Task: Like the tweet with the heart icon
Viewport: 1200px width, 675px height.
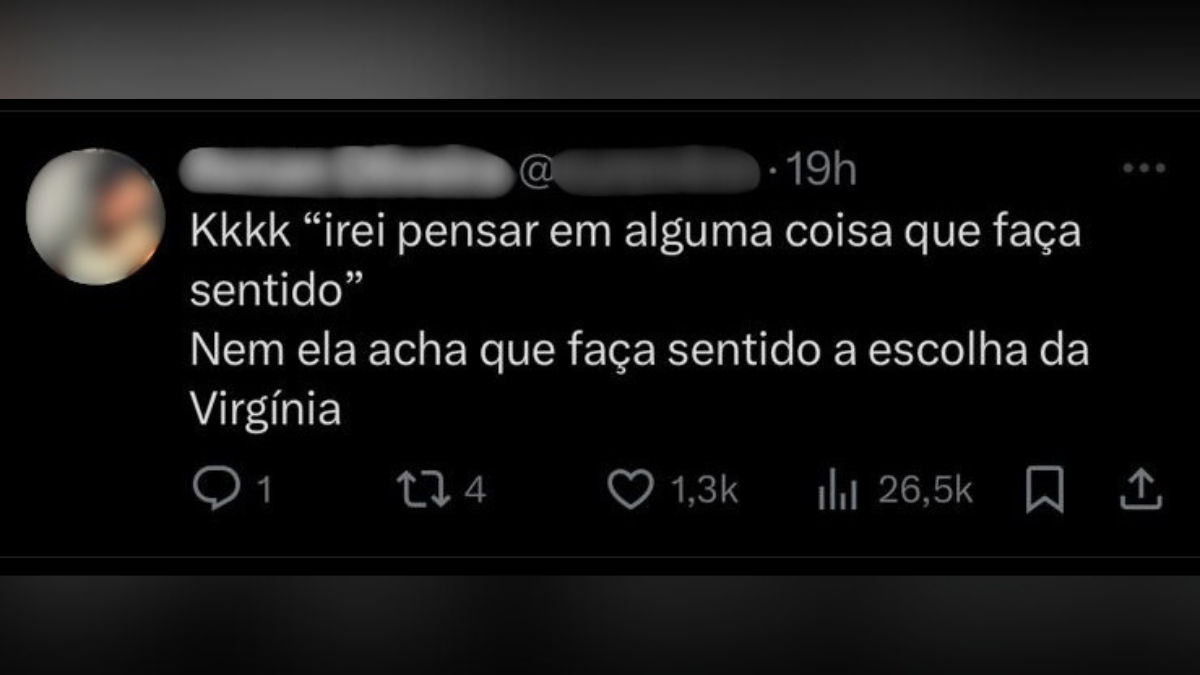Action: [x=630, y=491]
